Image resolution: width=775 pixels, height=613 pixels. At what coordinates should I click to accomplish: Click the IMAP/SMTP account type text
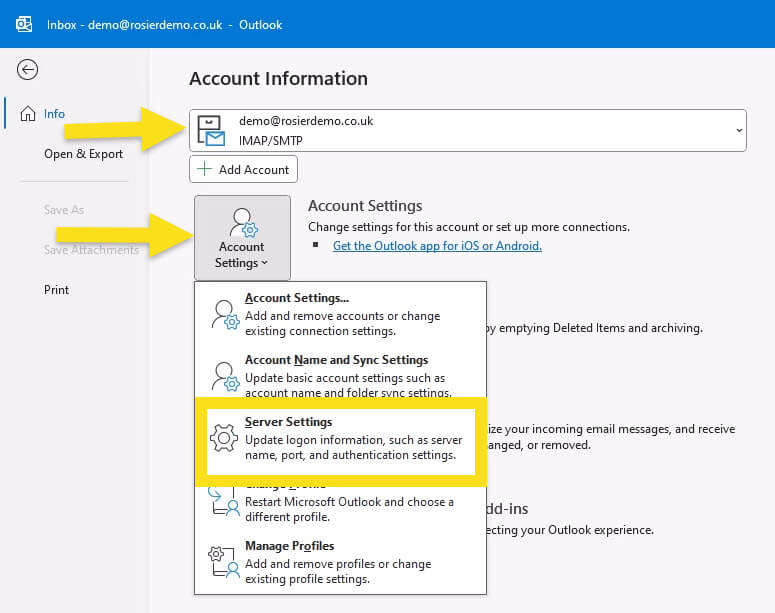[x=271, y=141]
